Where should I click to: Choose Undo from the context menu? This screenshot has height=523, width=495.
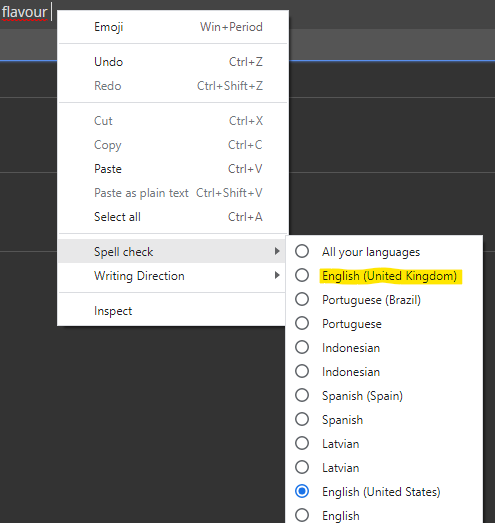coord(173,62)
